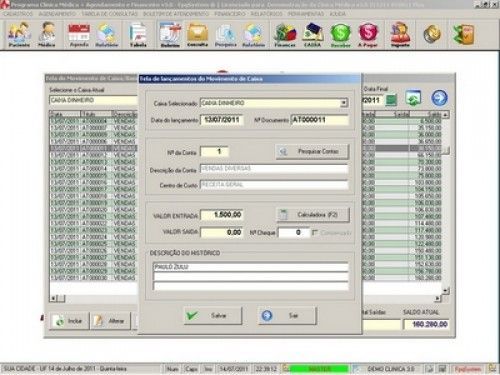500x375 pixels.
Task: Click the Nº Cheque field
Action: 294,232
